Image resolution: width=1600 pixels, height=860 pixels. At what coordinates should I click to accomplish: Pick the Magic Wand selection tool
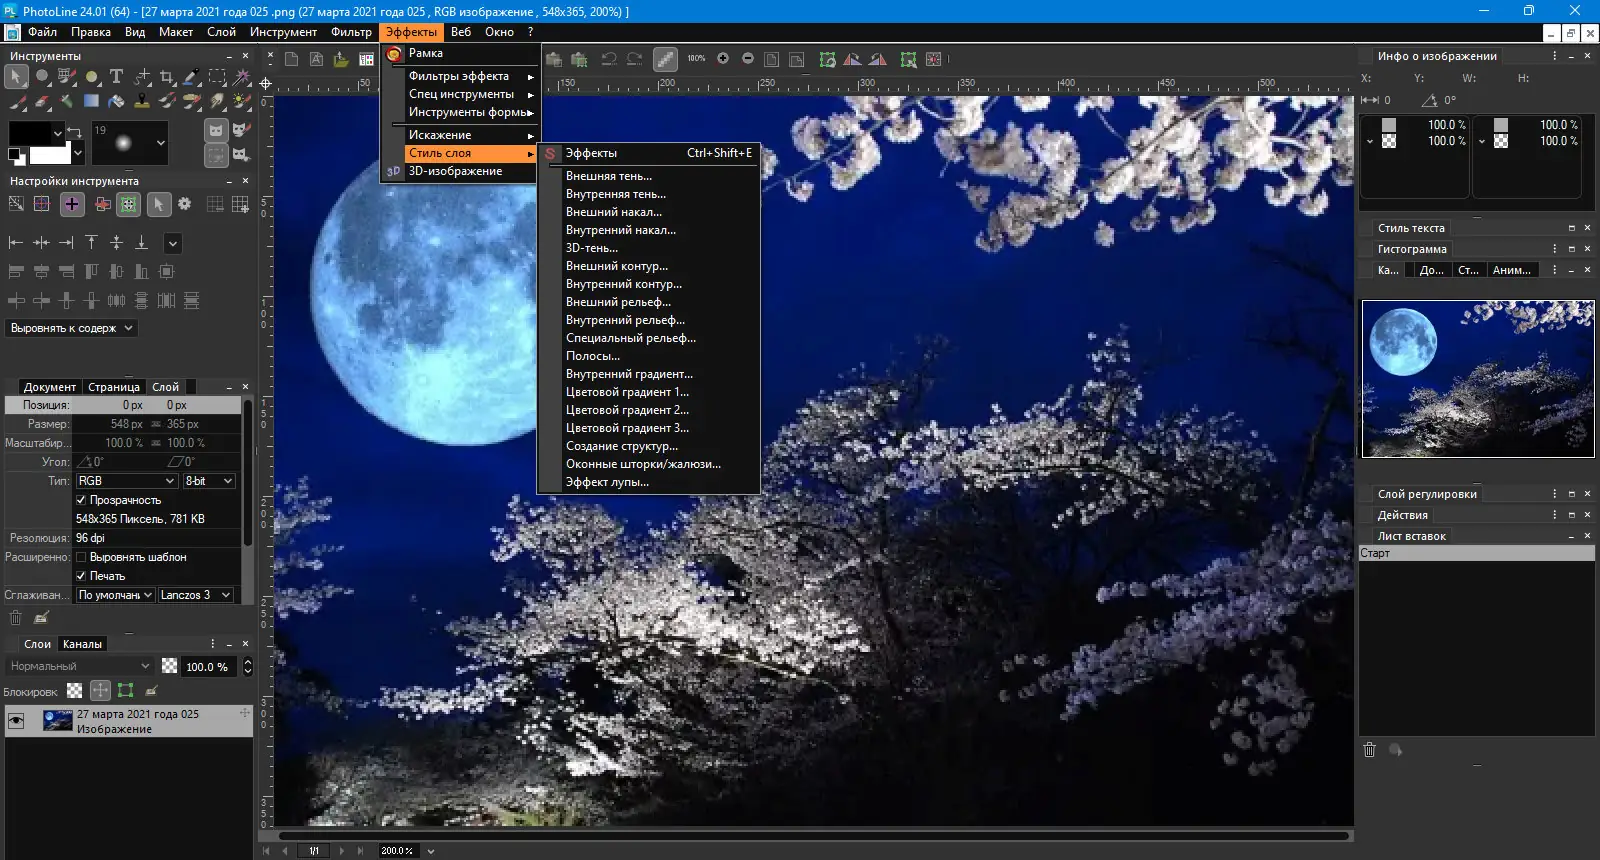242,77
